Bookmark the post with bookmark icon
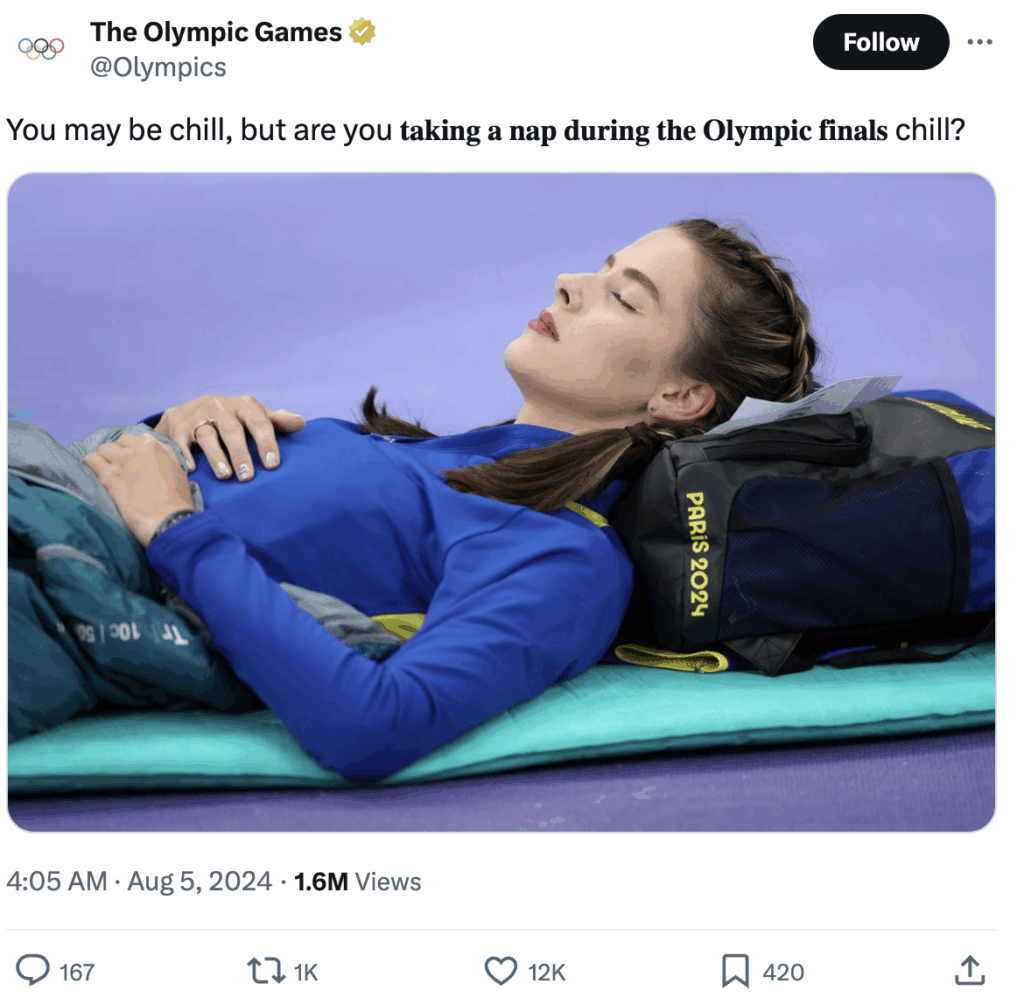 735,971
